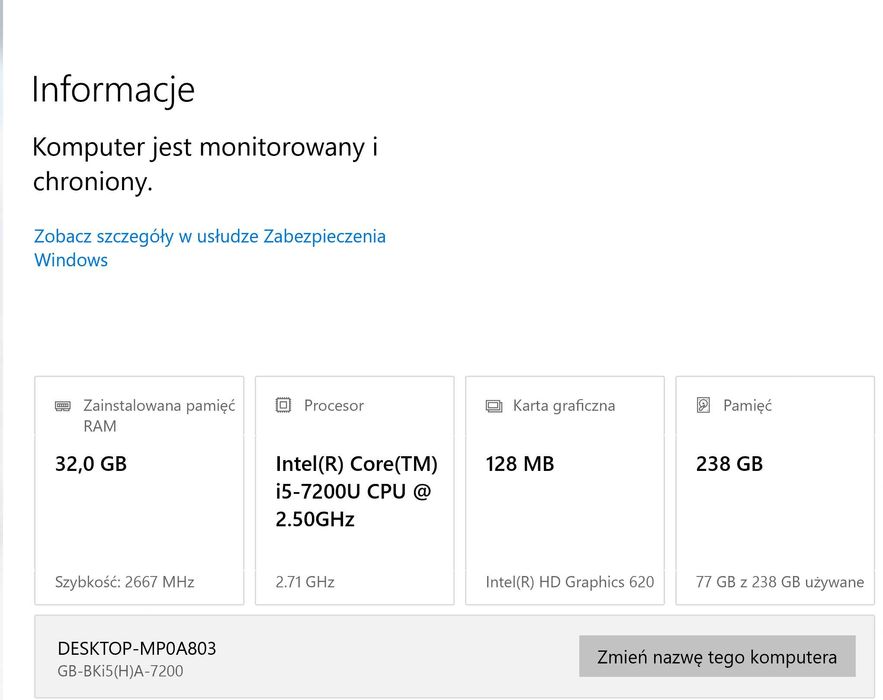Click the Intel Core i5-7200U processor name

356,491
